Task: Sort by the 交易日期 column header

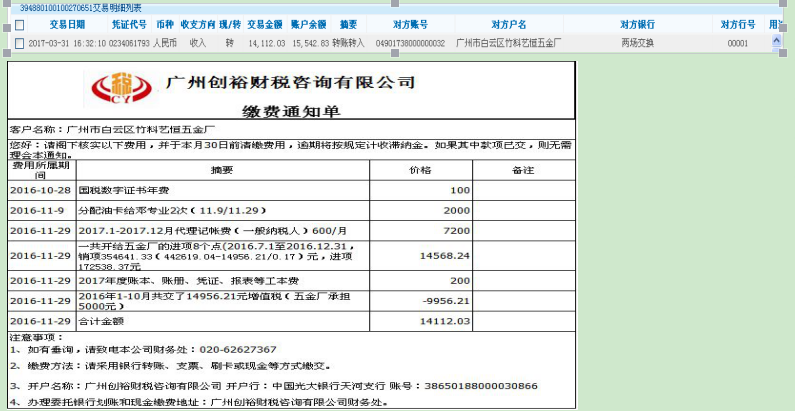Action: [x=67, y=24]
